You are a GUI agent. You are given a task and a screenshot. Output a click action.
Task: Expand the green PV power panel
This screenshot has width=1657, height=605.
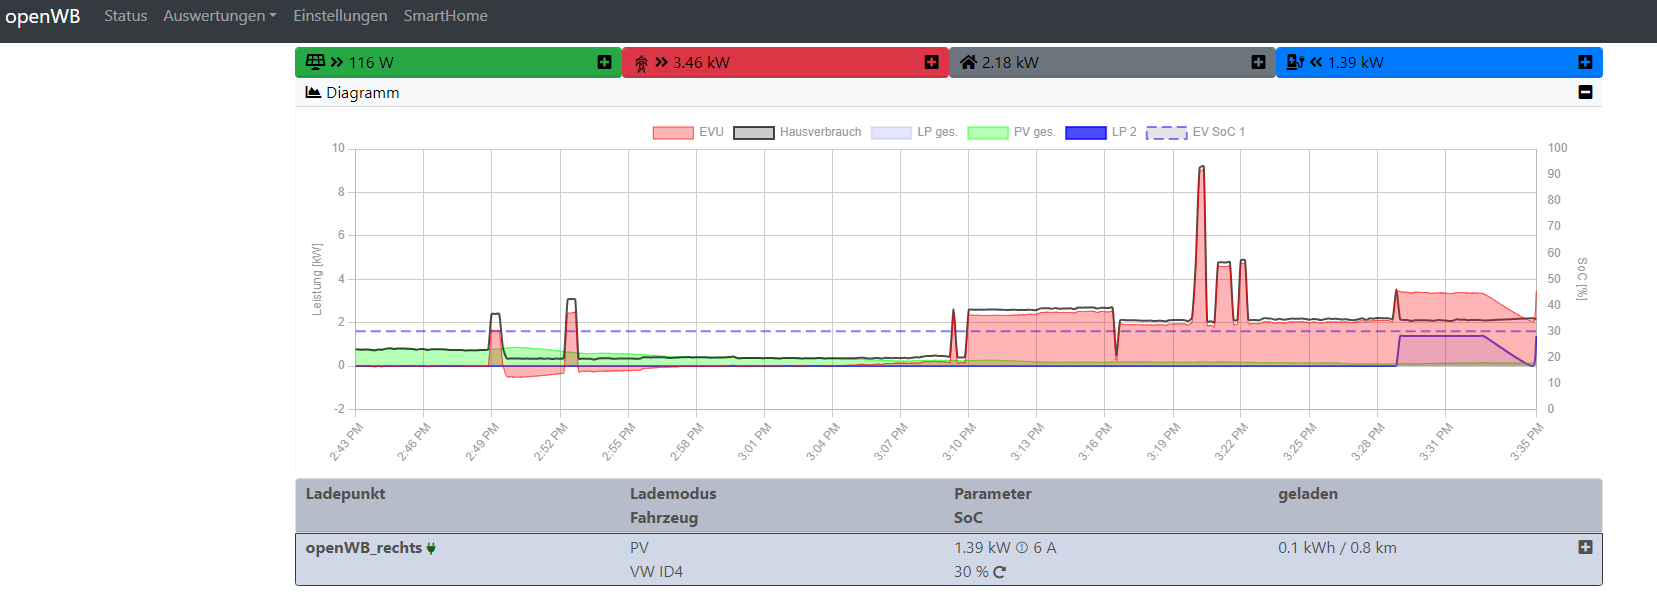coord(604,62)
